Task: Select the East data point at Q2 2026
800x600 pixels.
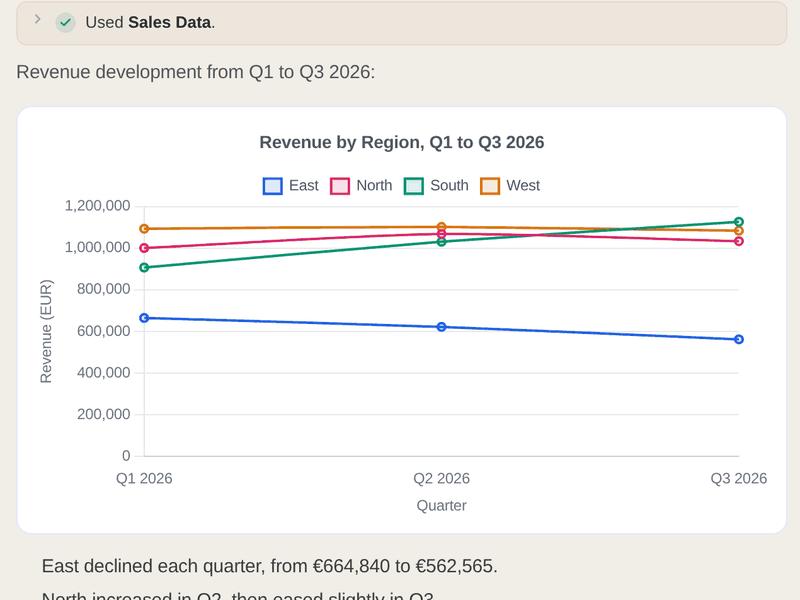Action: 442,327
